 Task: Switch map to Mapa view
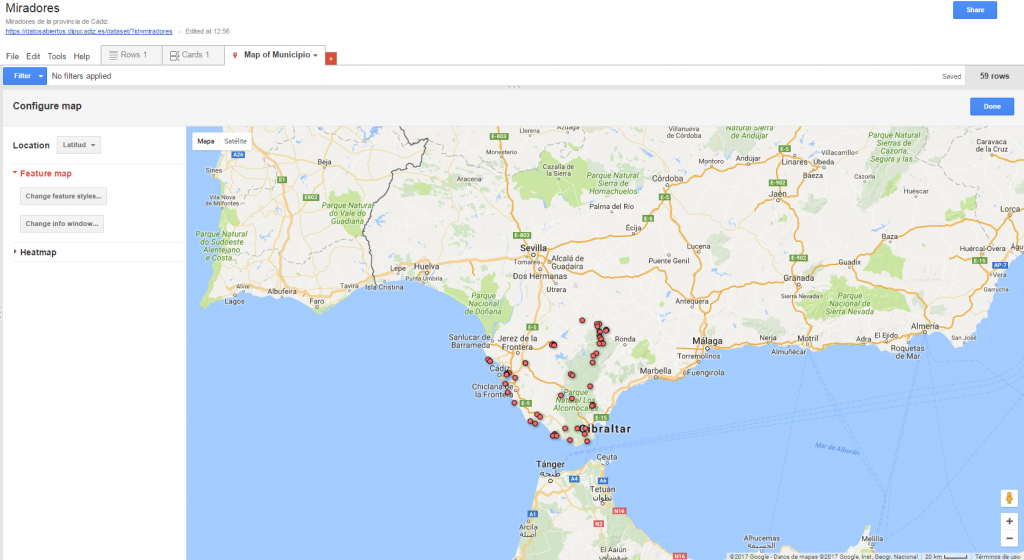(206, 141)
